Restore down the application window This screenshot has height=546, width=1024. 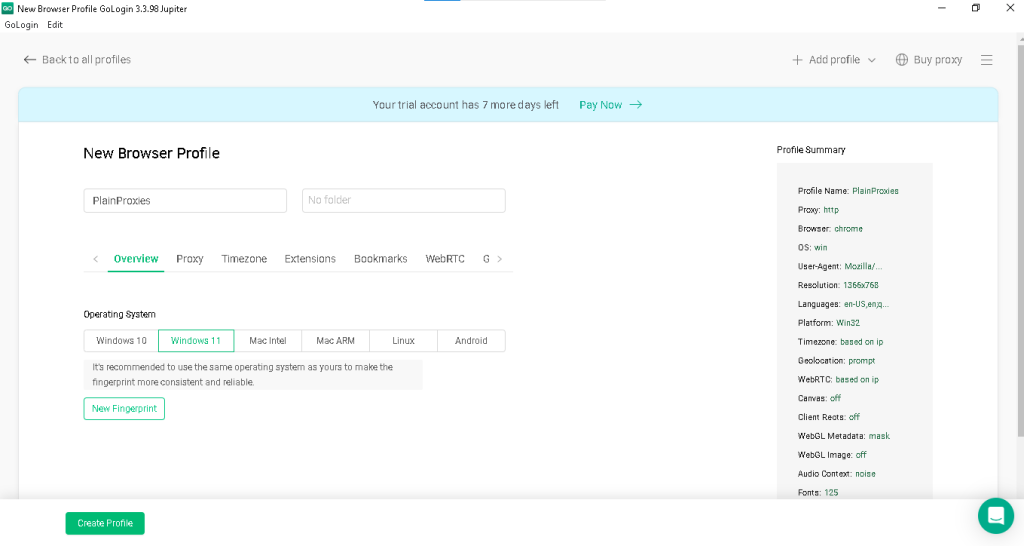(976, 8)
